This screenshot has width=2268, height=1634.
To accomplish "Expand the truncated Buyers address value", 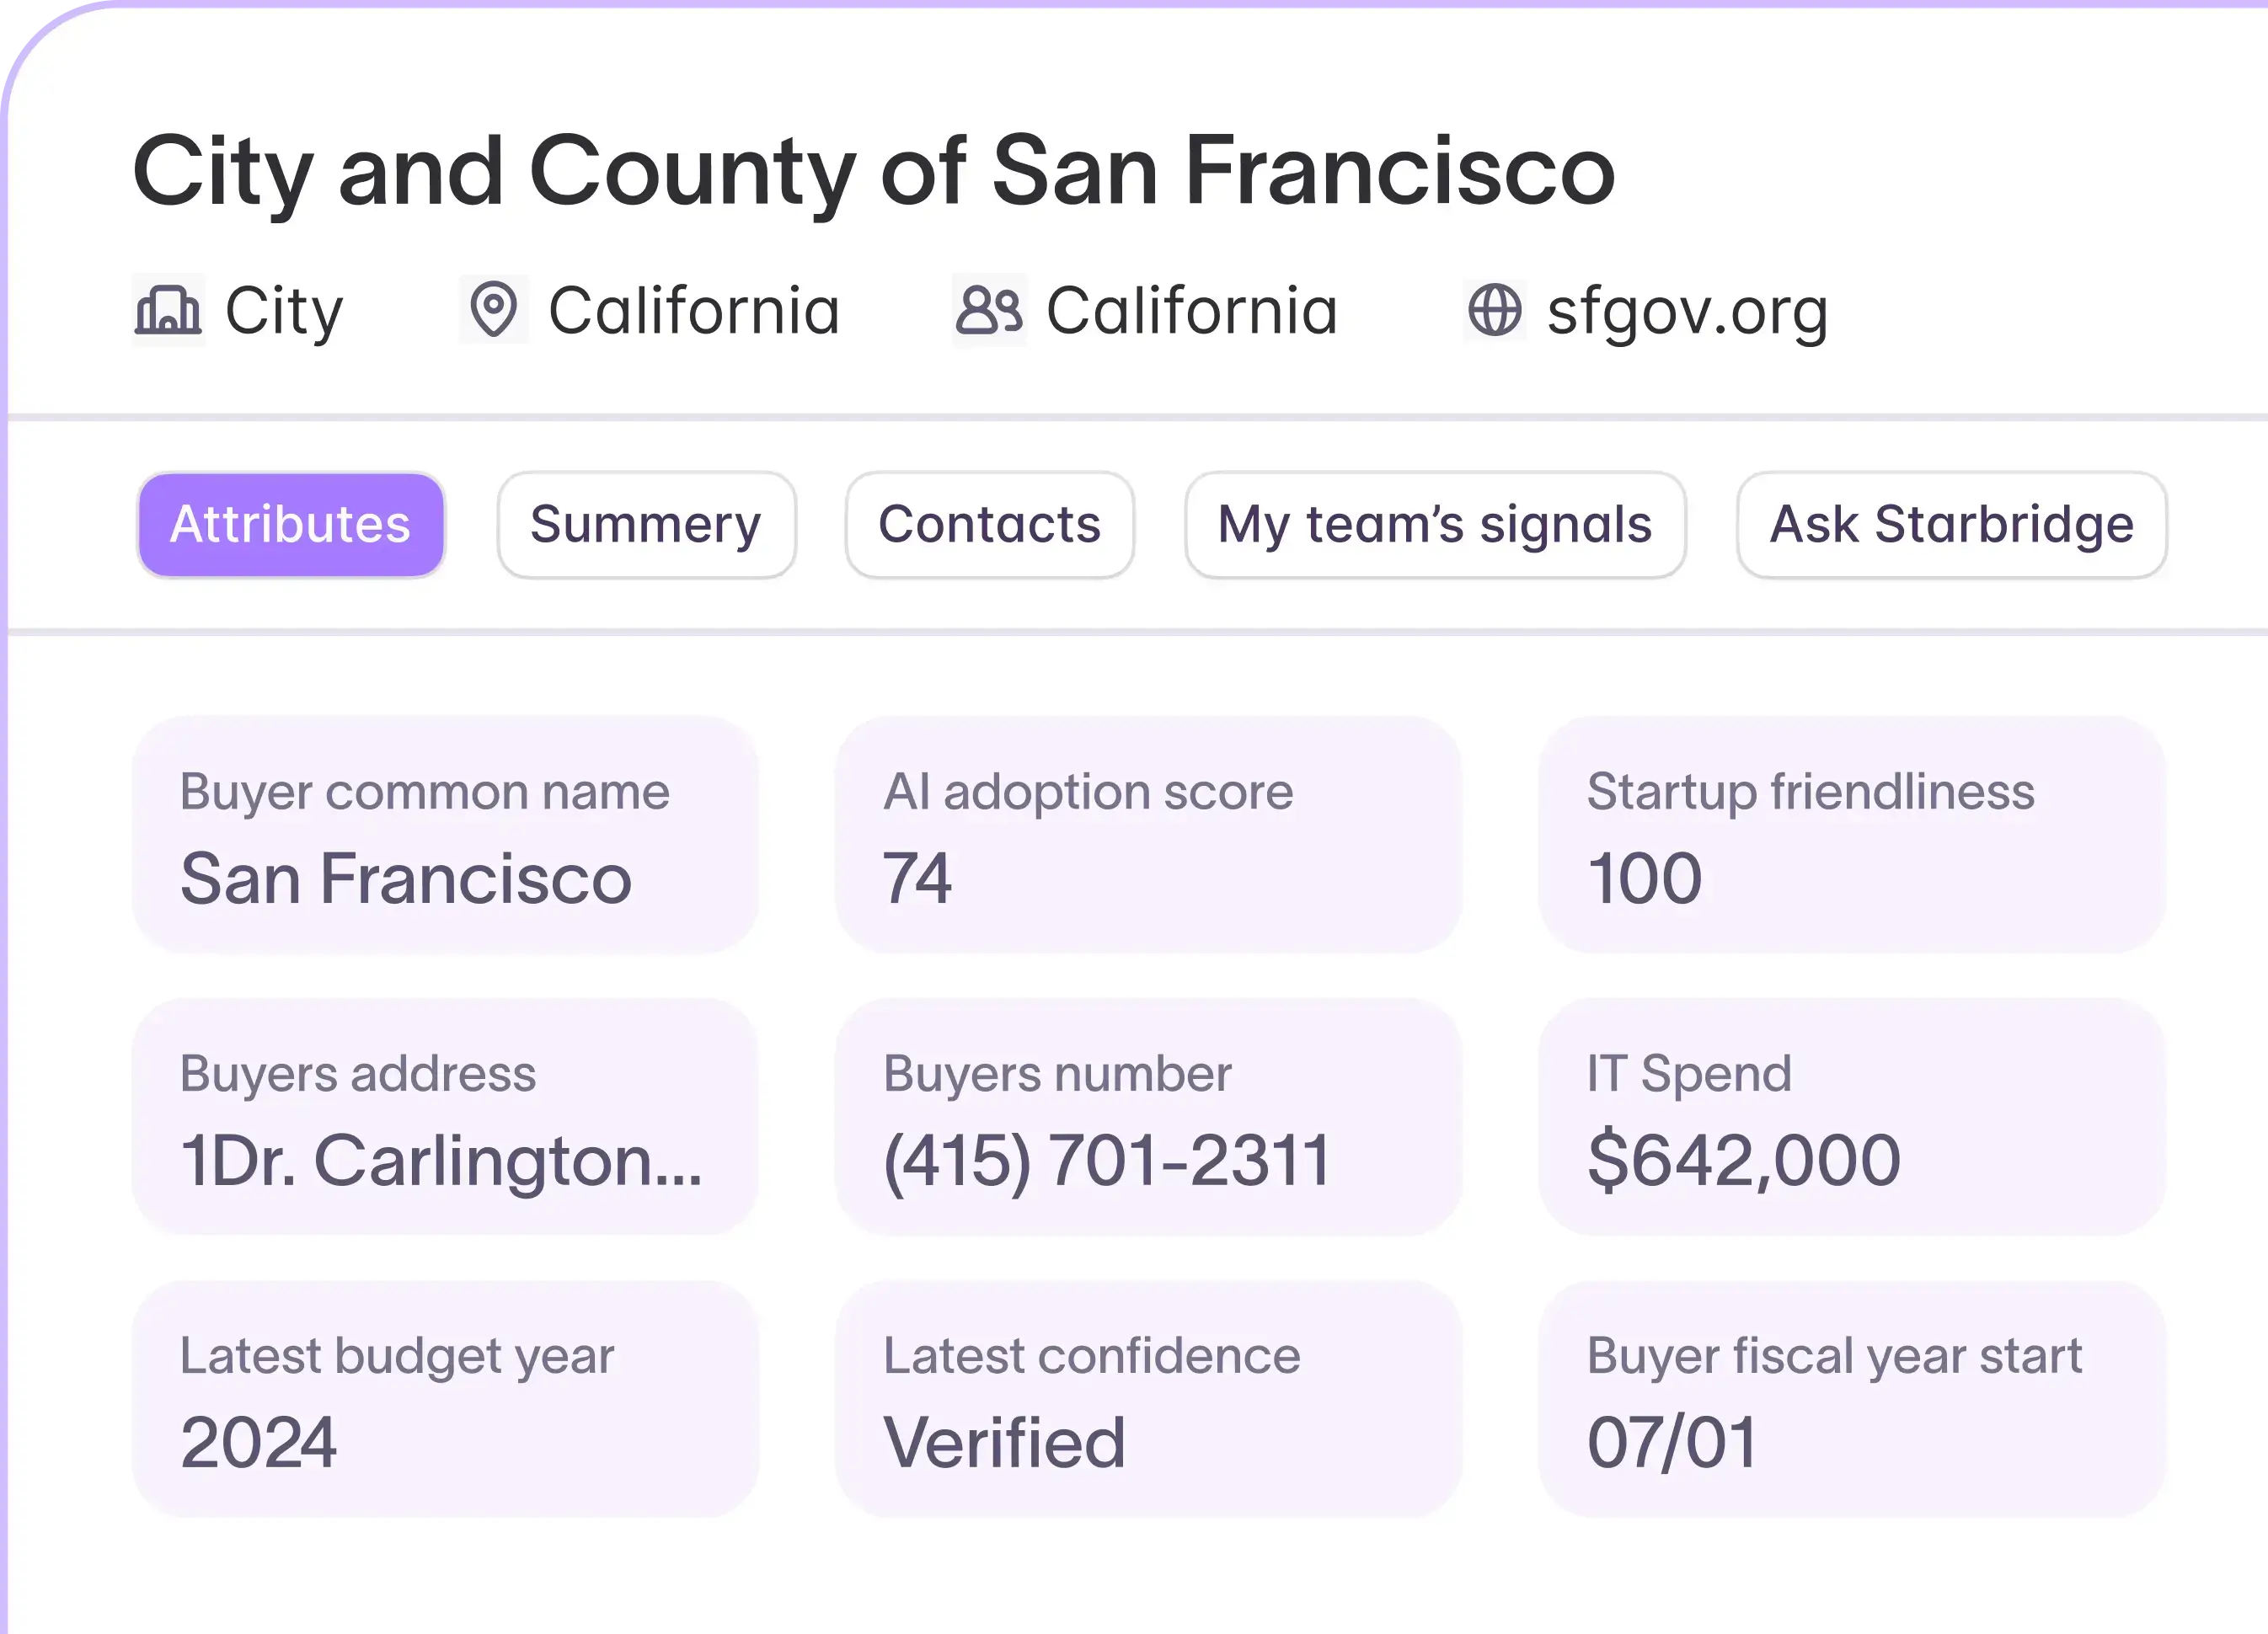I will (441, 1161).
